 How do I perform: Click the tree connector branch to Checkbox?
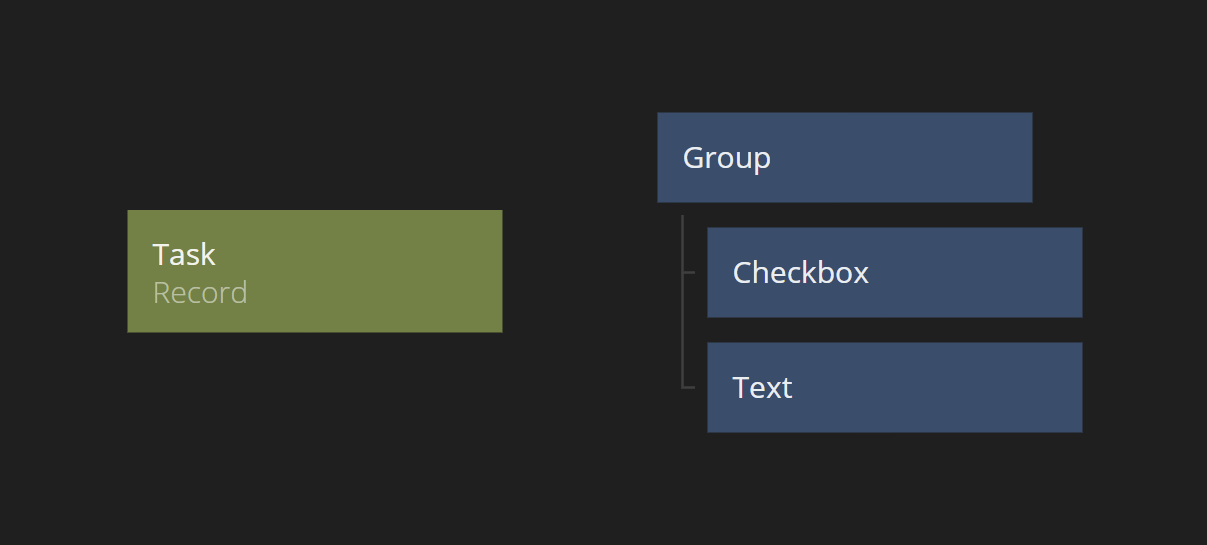point(688,271)
